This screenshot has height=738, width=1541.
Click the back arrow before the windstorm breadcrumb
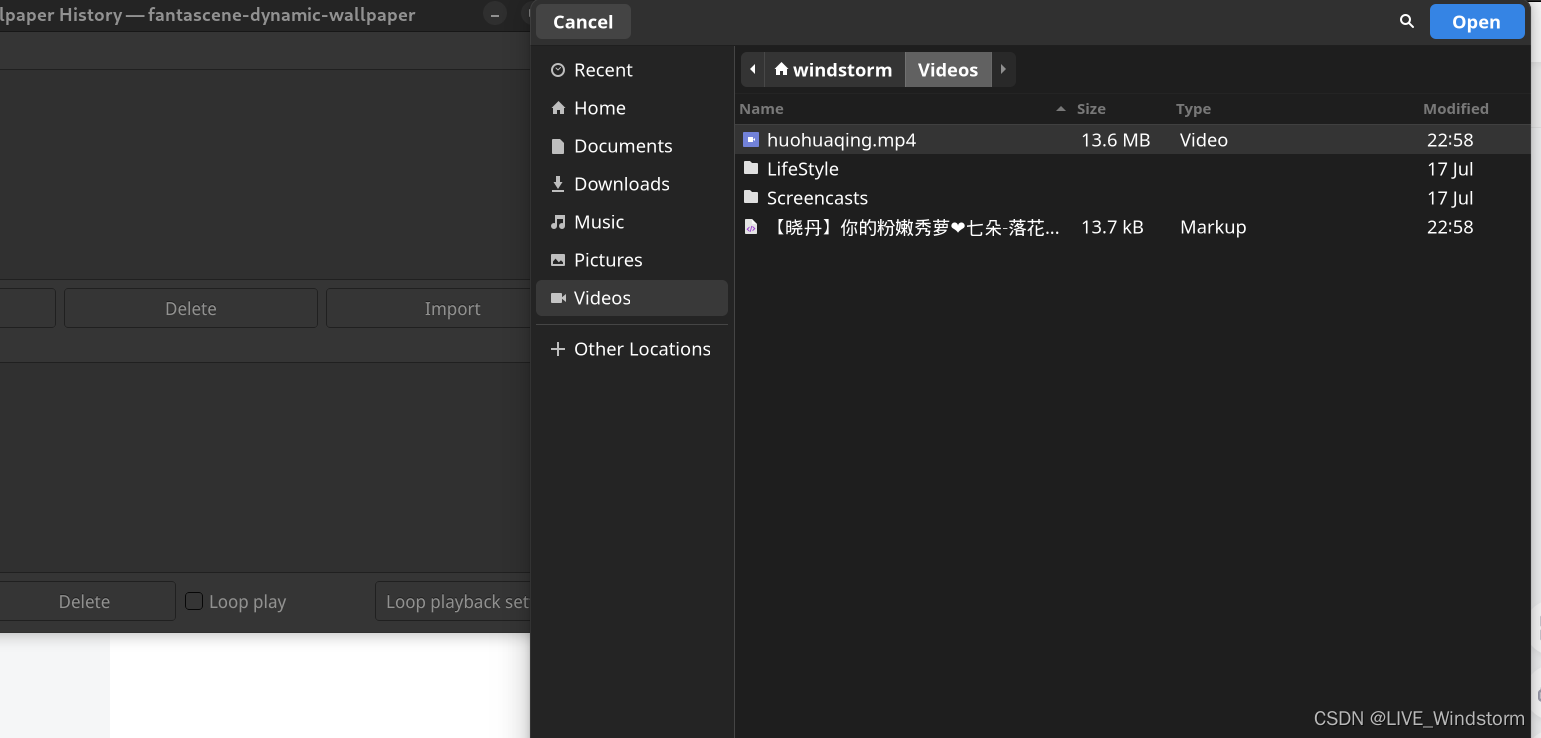752,69
